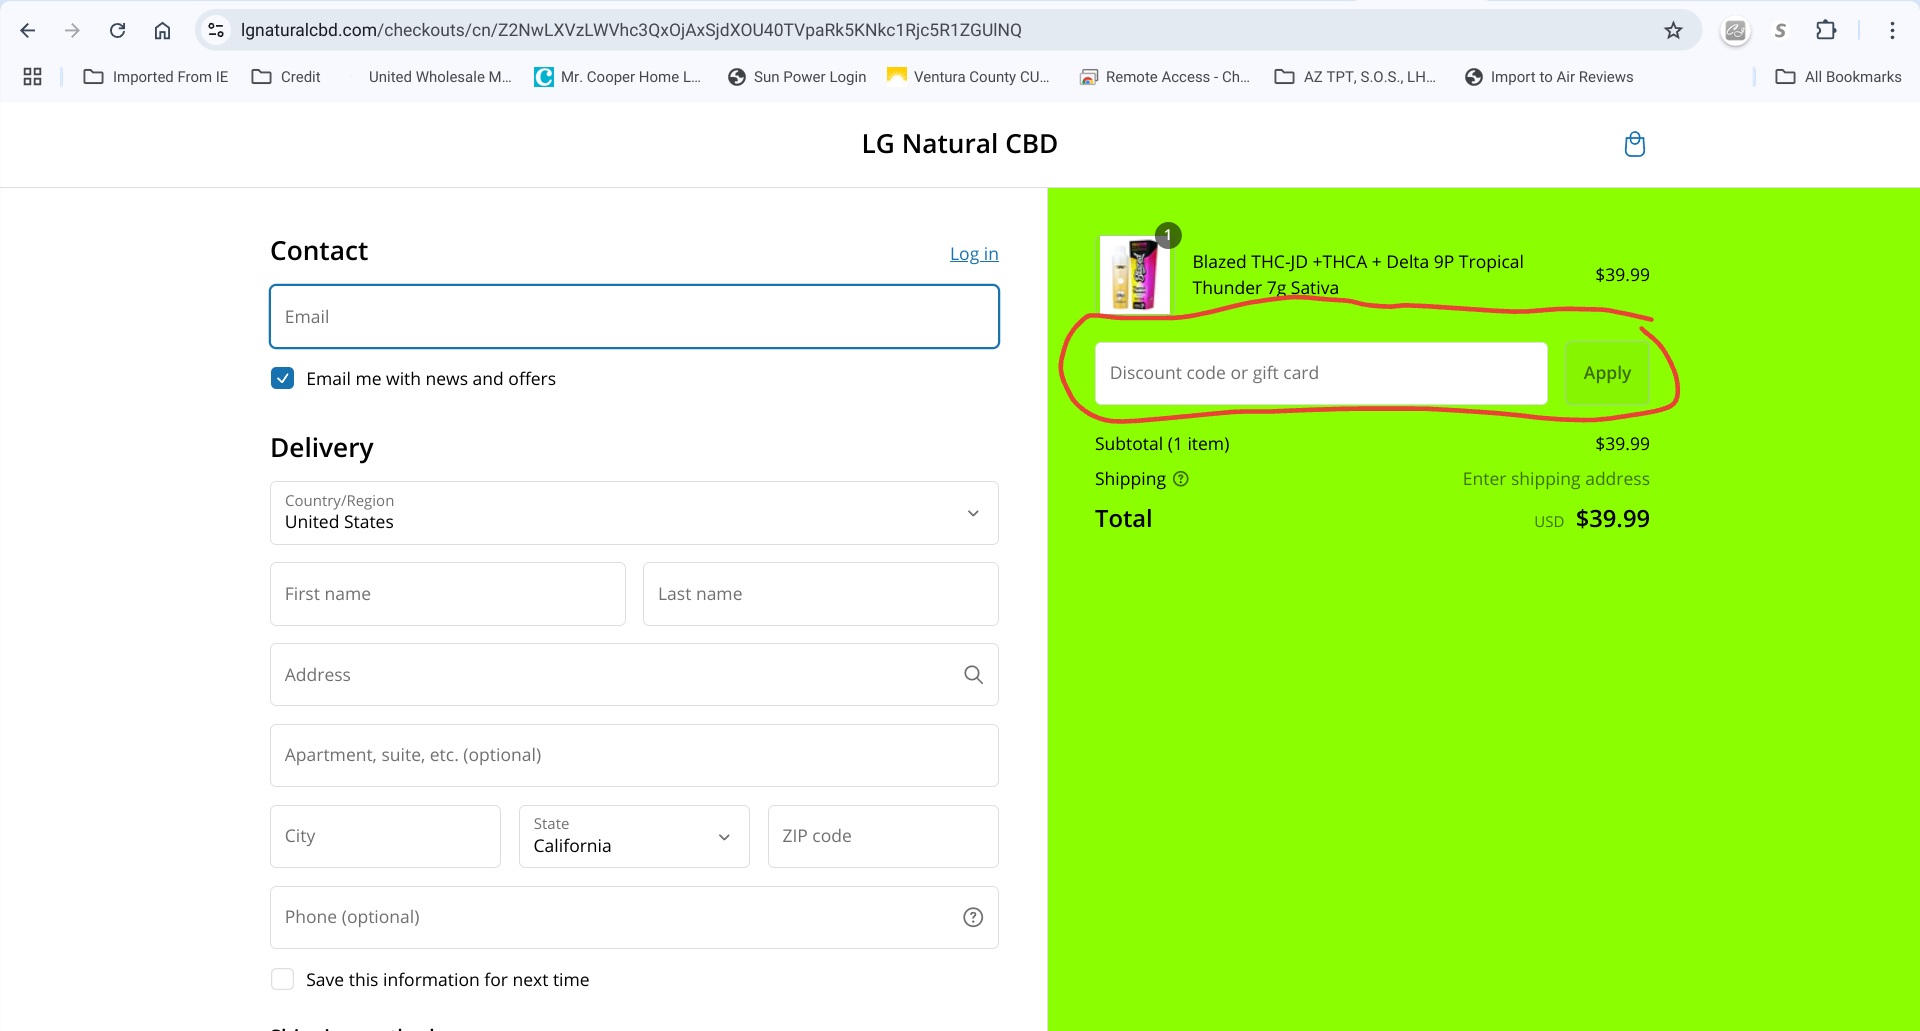The image size is (1920, 1031).
Task: Open Sun Power Login bookmark
Action: (x=797, y=77)
